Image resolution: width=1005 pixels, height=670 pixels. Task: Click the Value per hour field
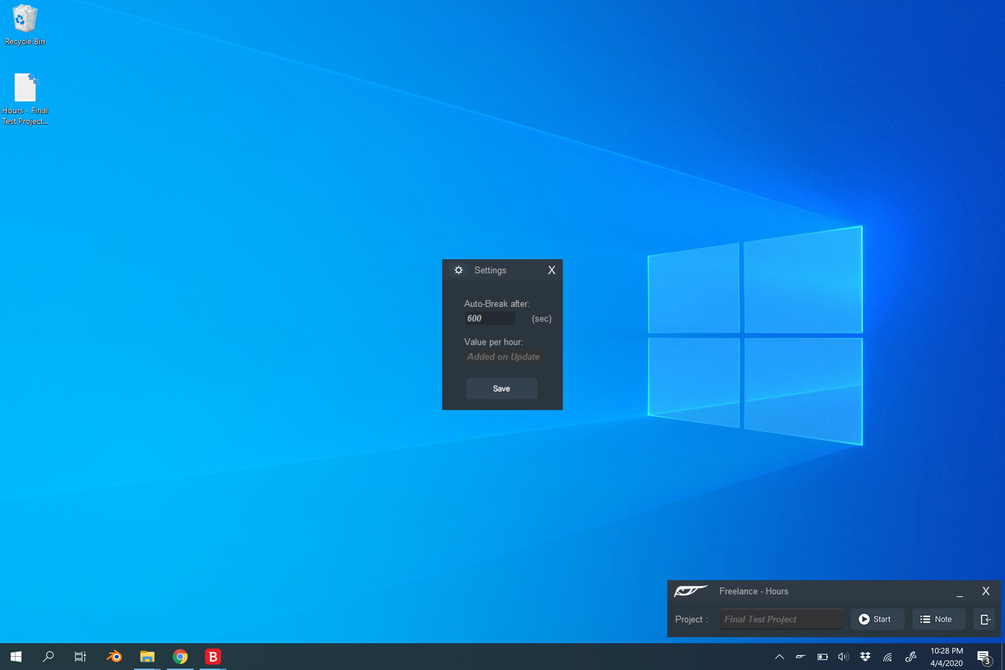pyautogui.click(x=503, y=357)
